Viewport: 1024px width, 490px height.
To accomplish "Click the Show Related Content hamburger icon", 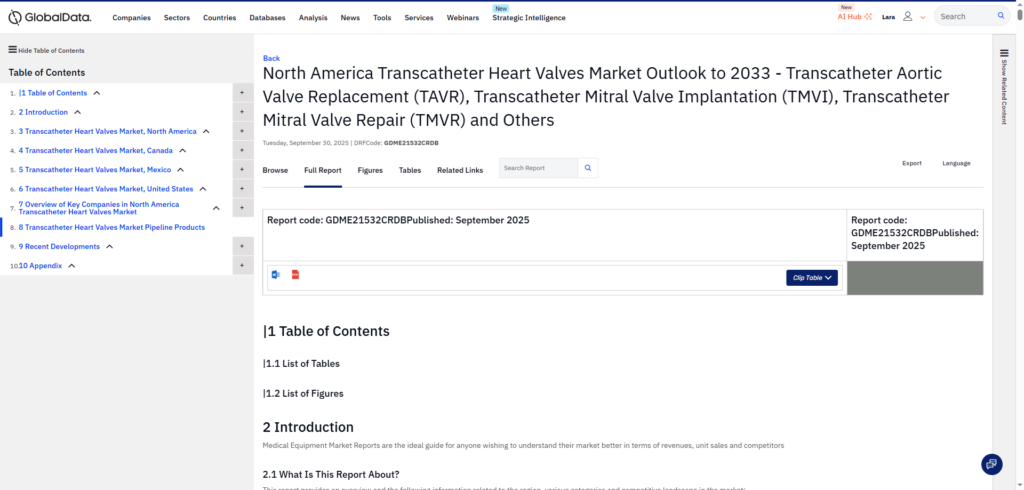I will click(1003, 51).
